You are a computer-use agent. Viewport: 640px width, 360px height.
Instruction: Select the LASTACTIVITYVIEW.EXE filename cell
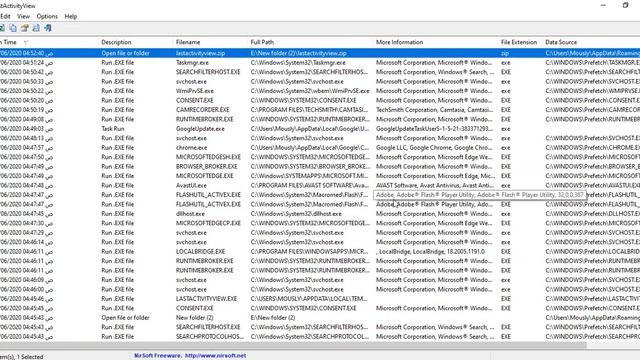(x=206, y=298)
